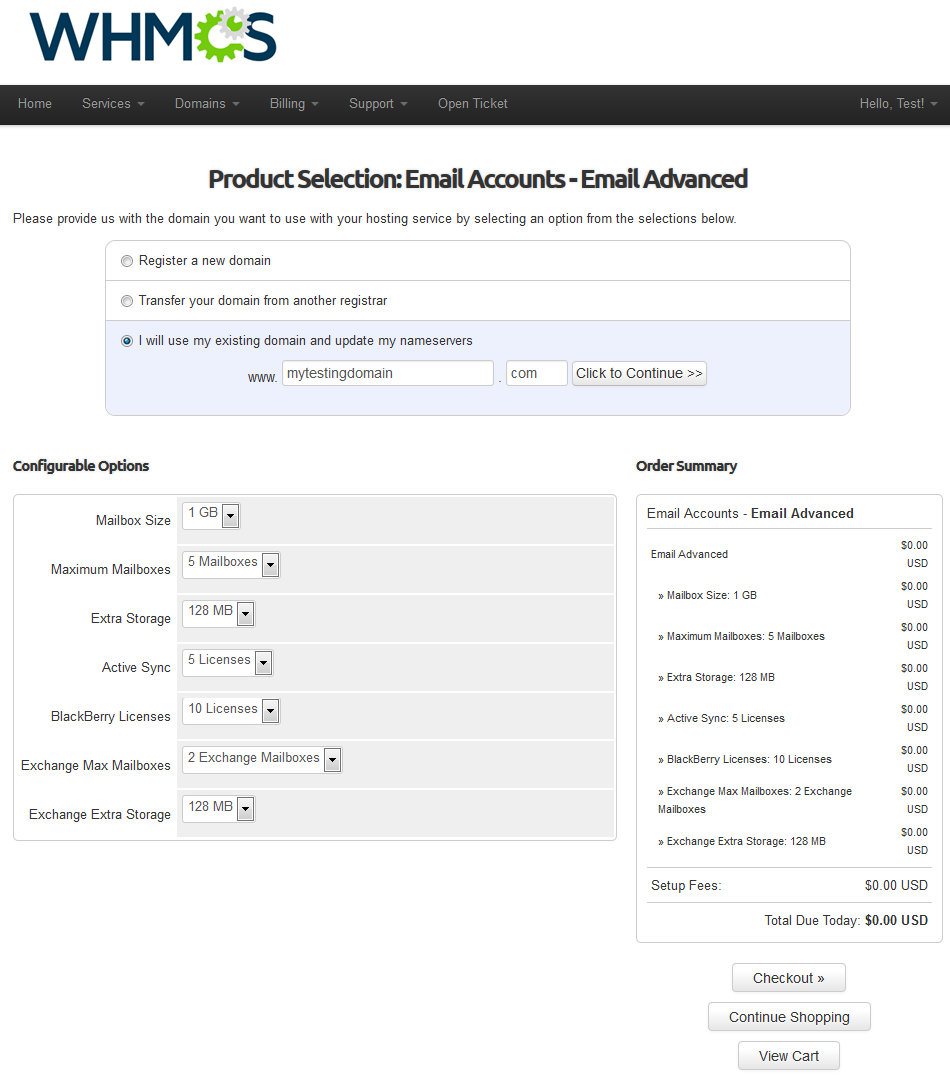Click » Active Sync: 5 Licenses summary line
Image resolution: width=950 pixels, height=1090 pixels.
(x=721, y=719)
